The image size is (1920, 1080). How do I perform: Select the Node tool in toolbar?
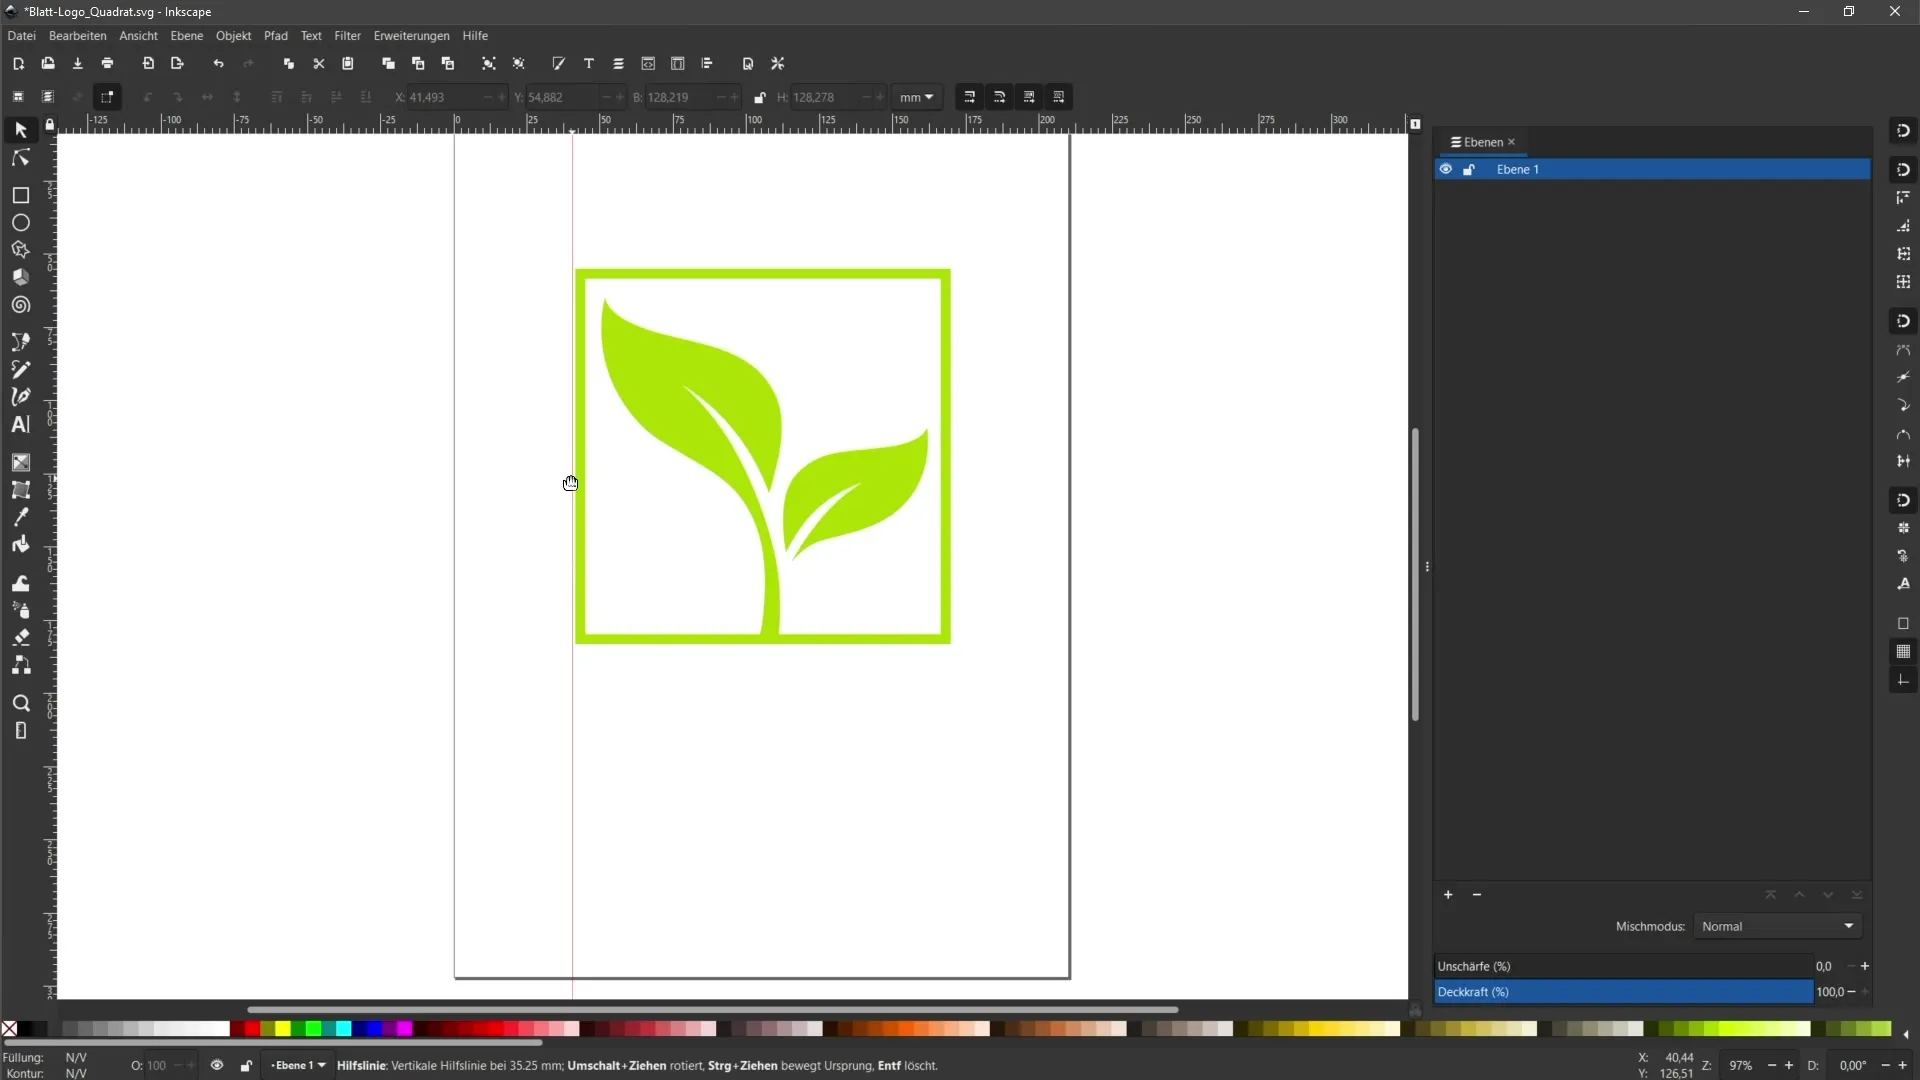click(x=20, y=157)
